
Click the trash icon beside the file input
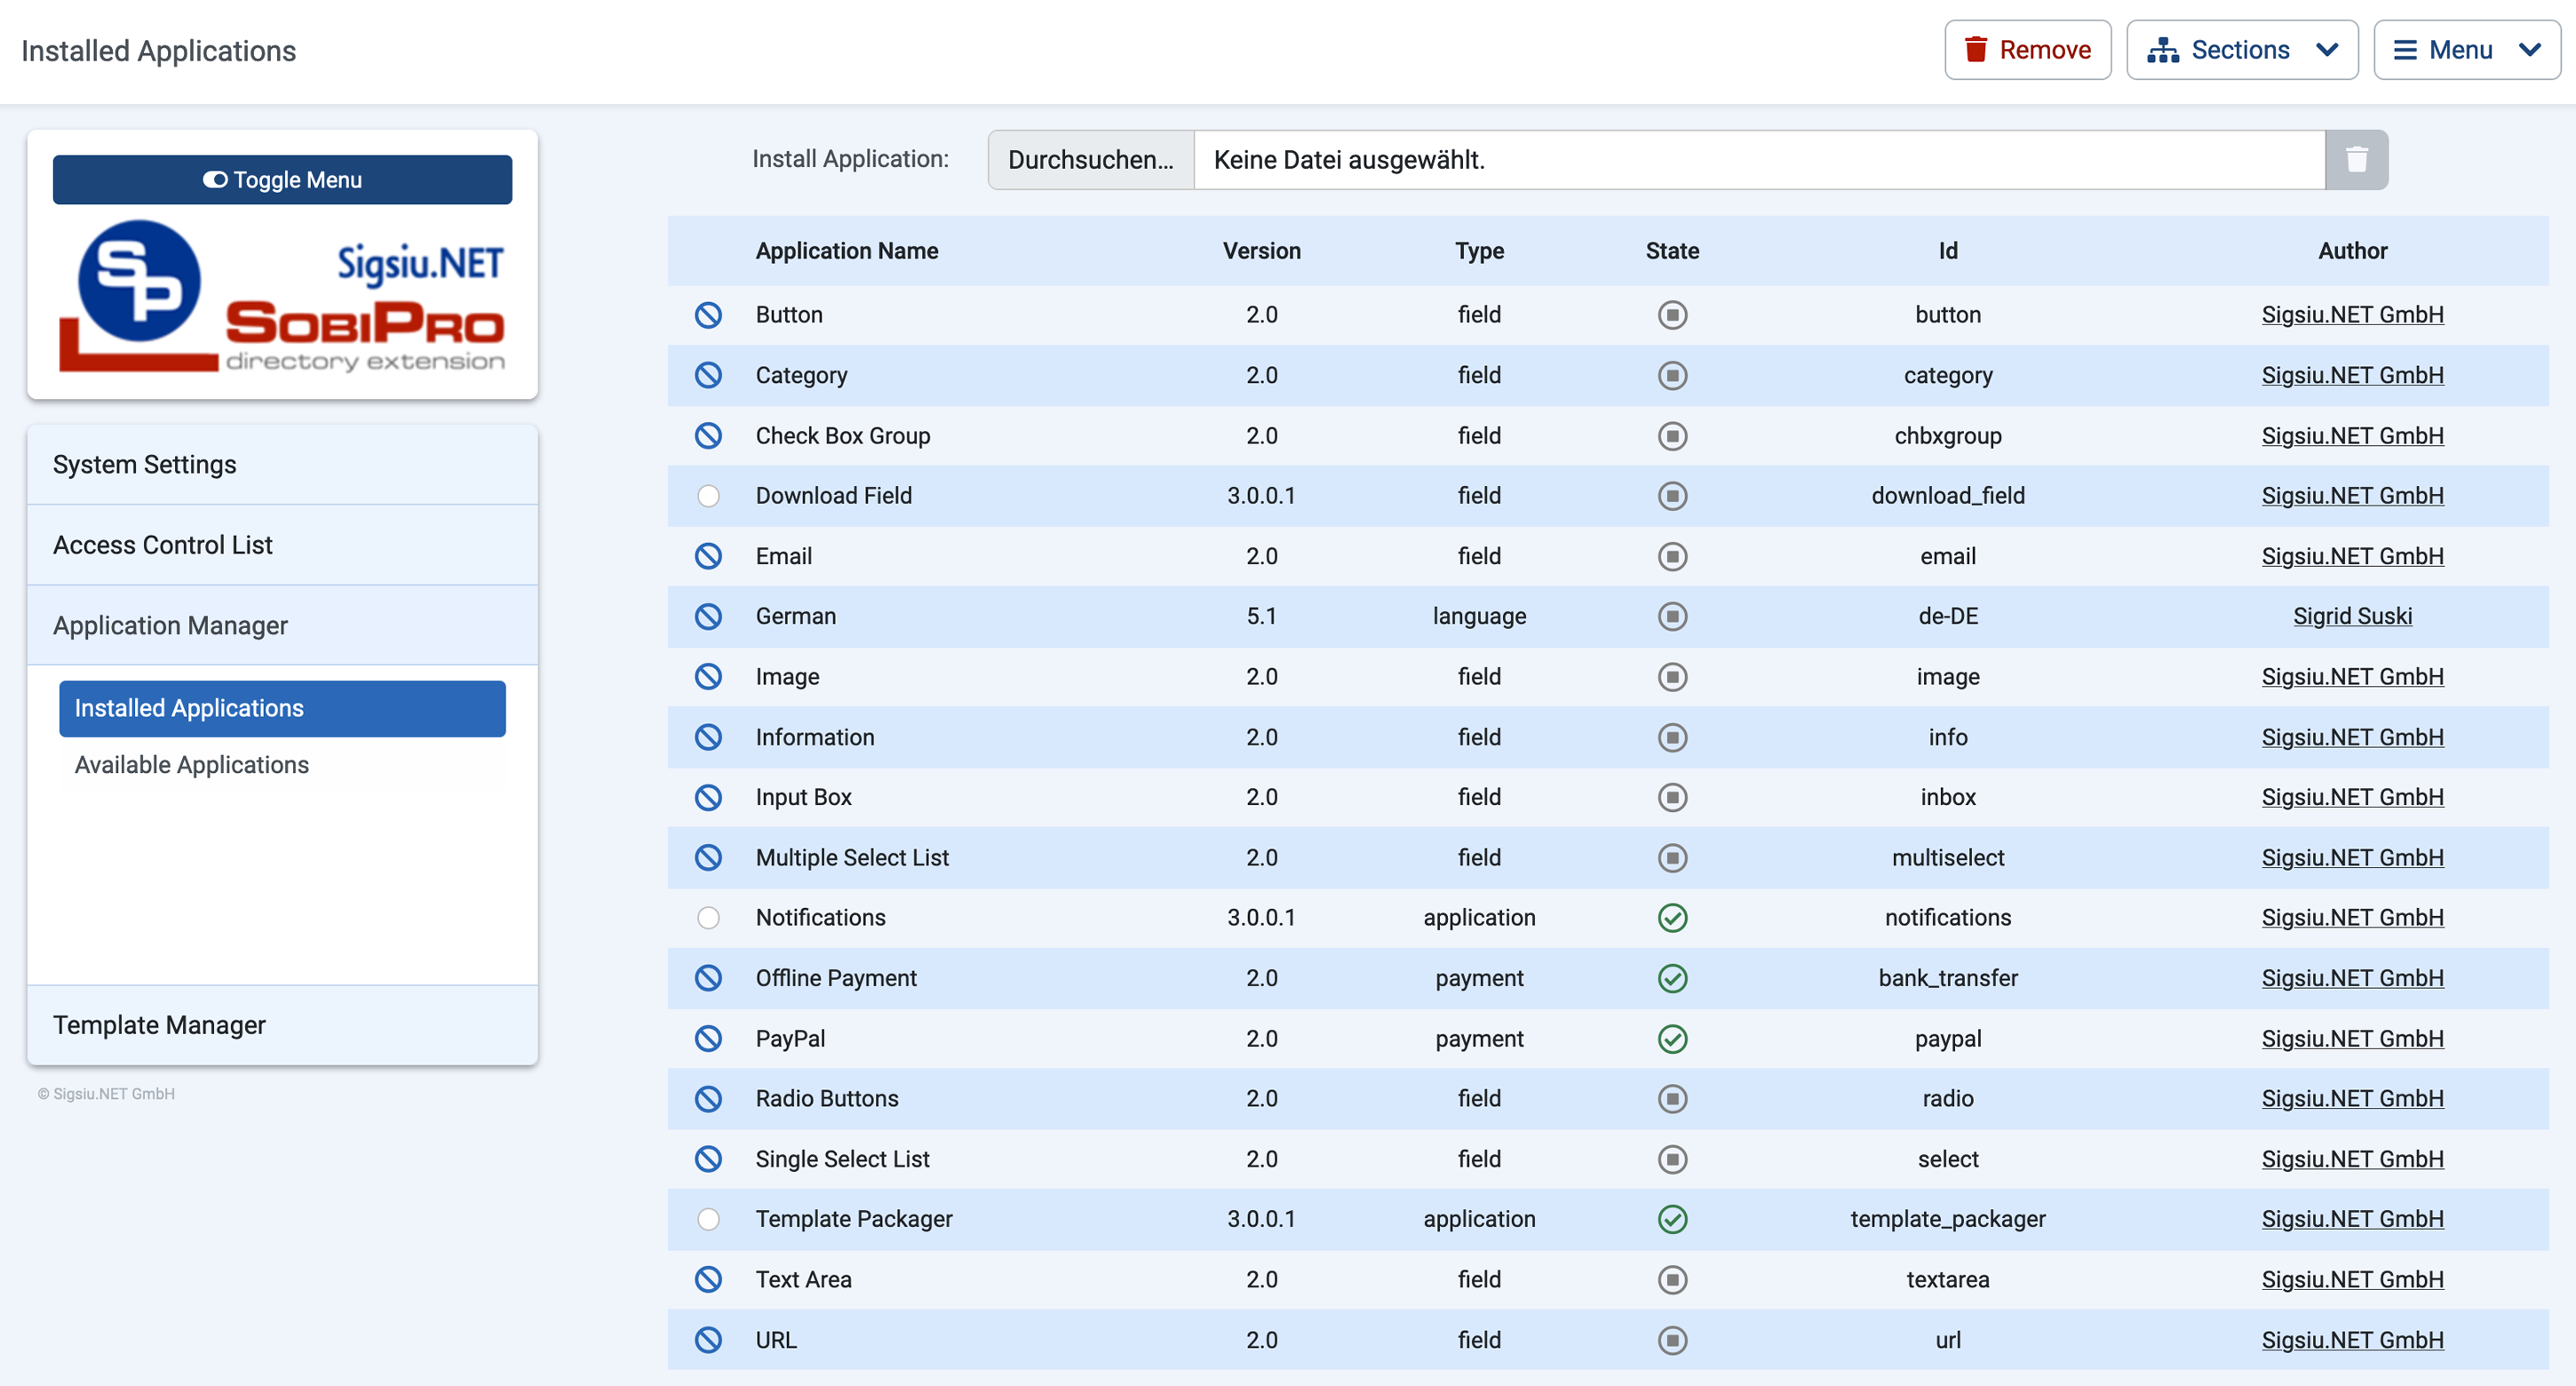[x=2356, y=160]
